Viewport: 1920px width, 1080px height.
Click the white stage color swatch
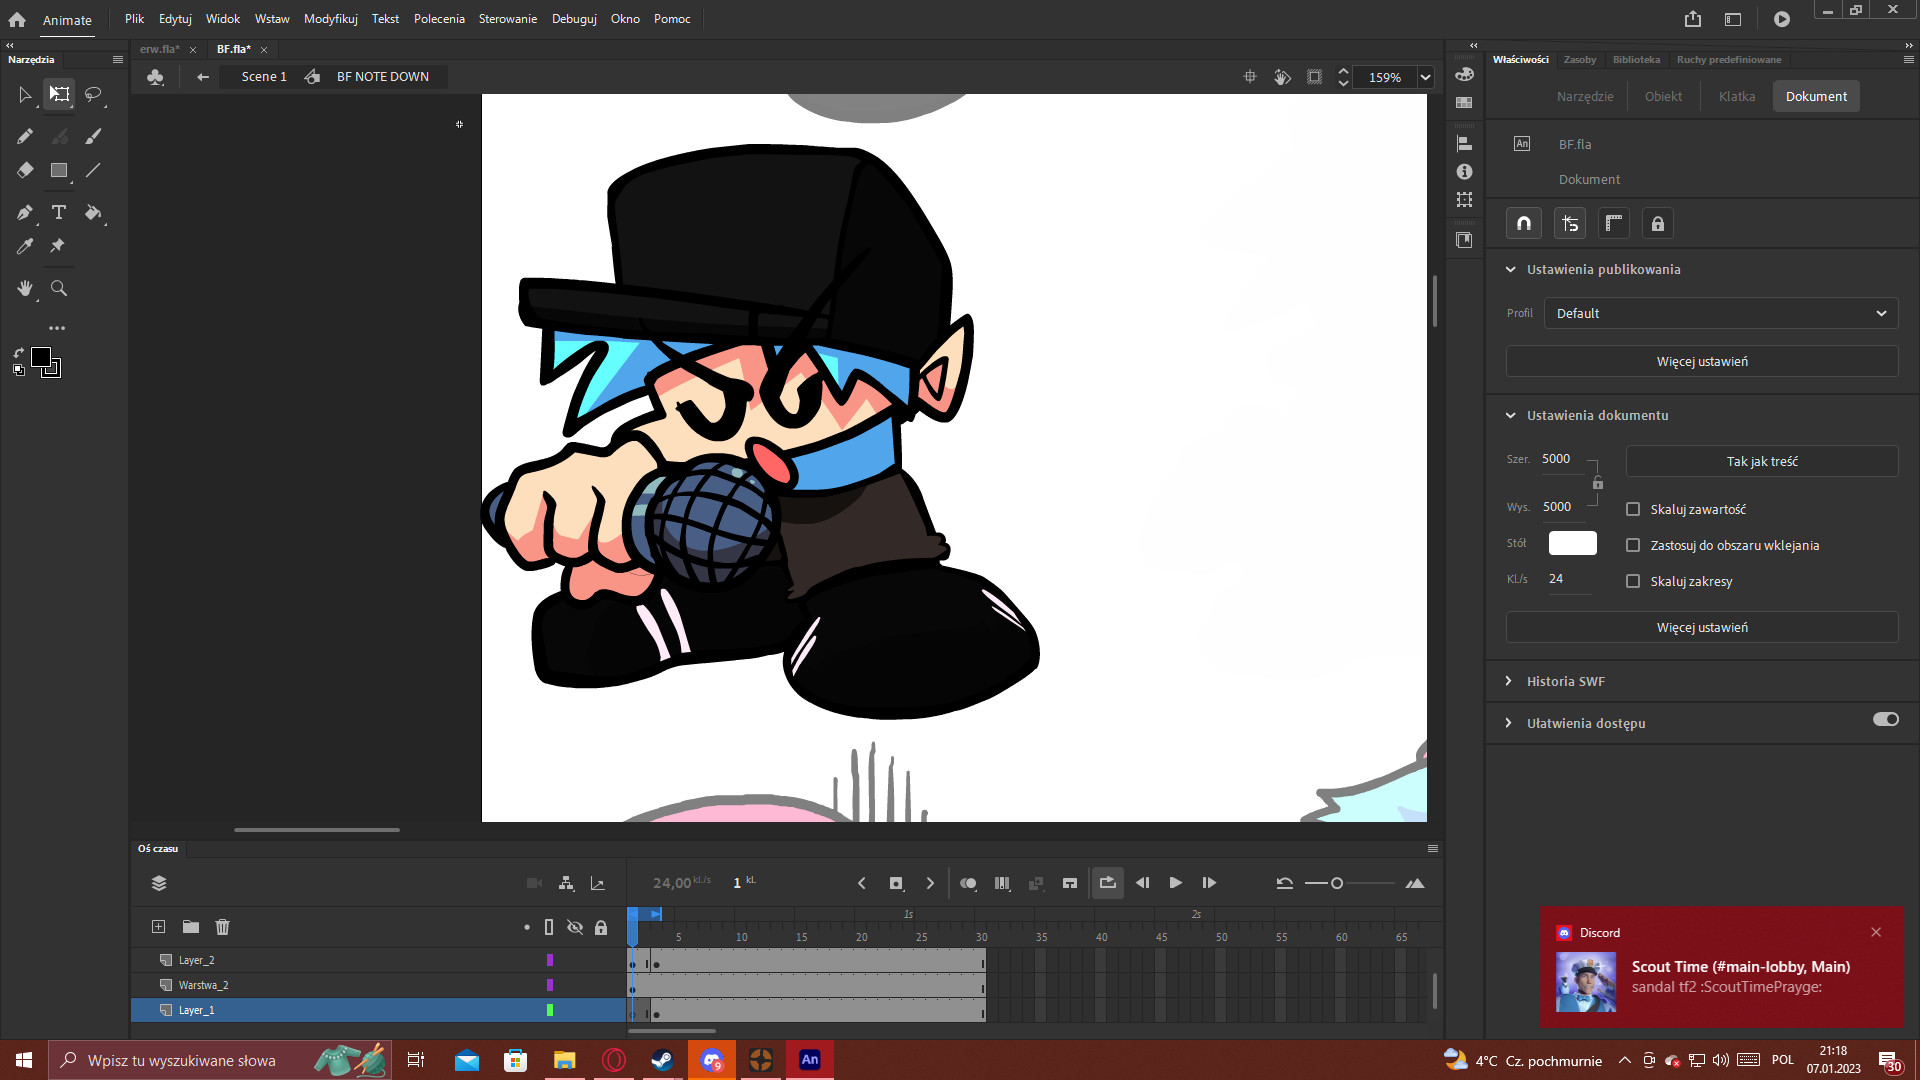tap(1572, 543)
